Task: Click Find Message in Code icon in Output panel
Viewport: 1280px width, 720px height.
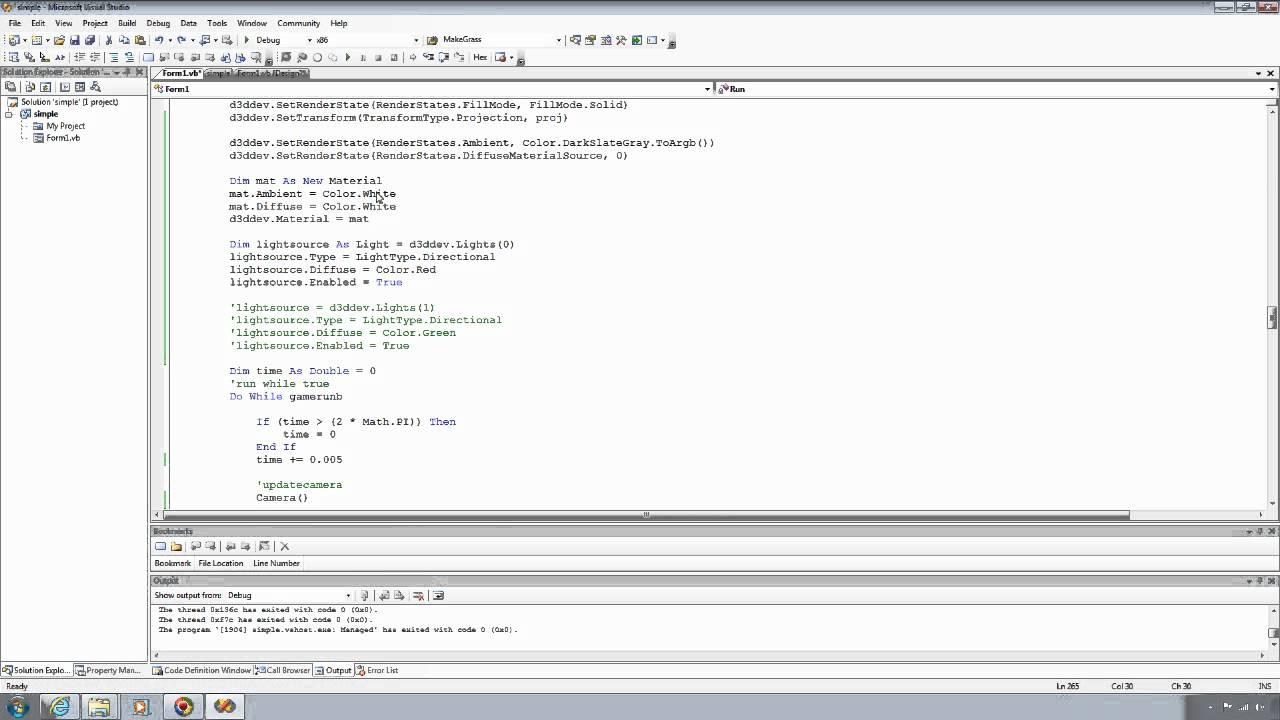Action: 364,595
